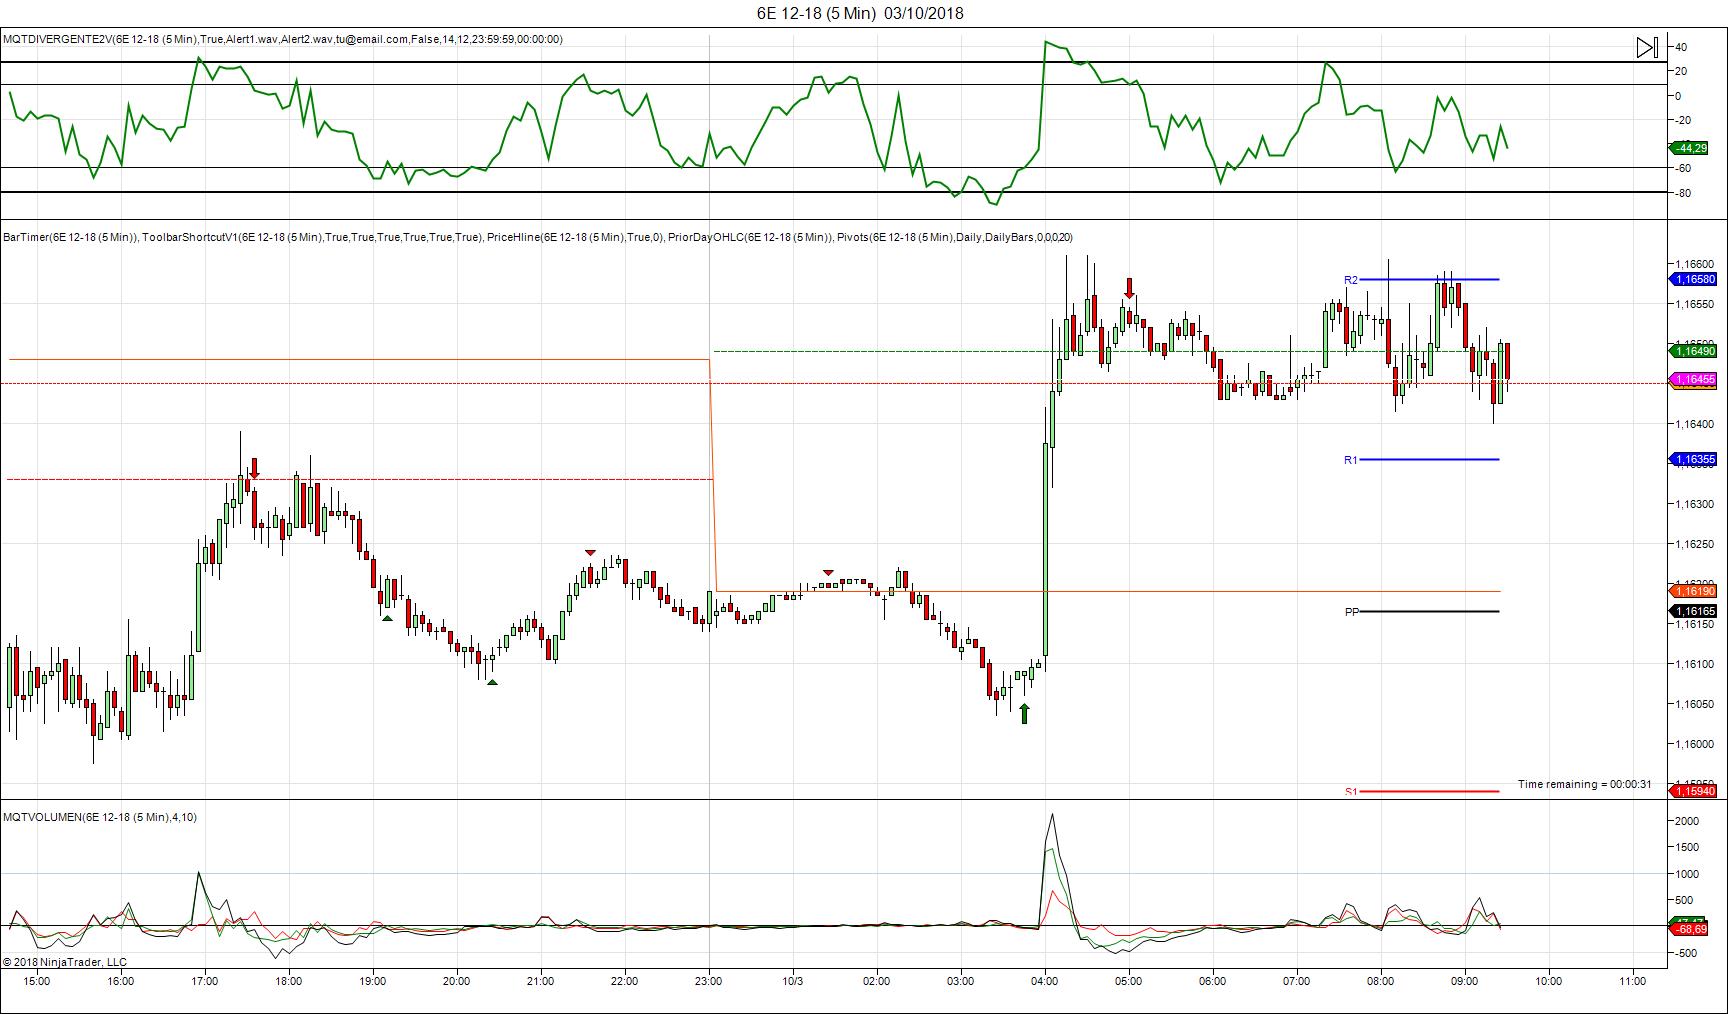This screenshot has height=1014, width=1728.
Task: Click the orange 1,16190 price marker
Action: click(1695, 592)
